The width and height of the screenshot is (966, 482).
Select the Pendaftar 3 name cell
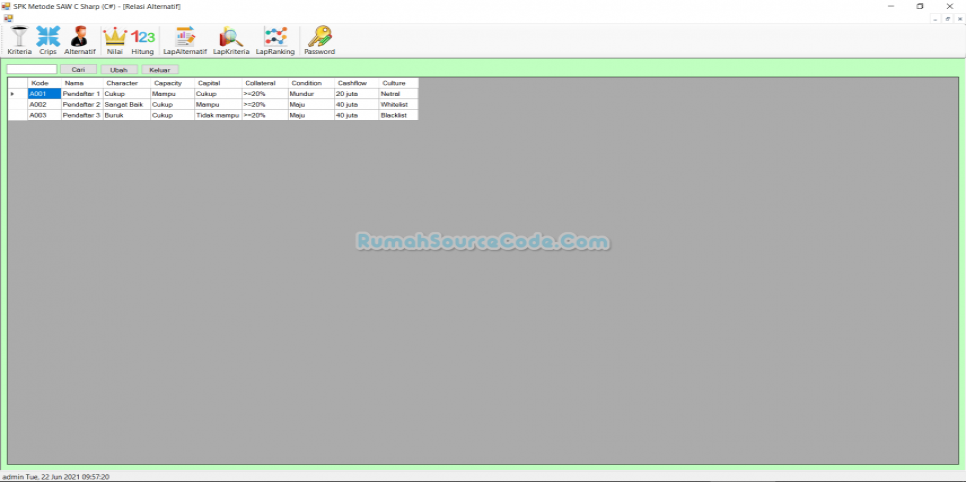(81, 115)
